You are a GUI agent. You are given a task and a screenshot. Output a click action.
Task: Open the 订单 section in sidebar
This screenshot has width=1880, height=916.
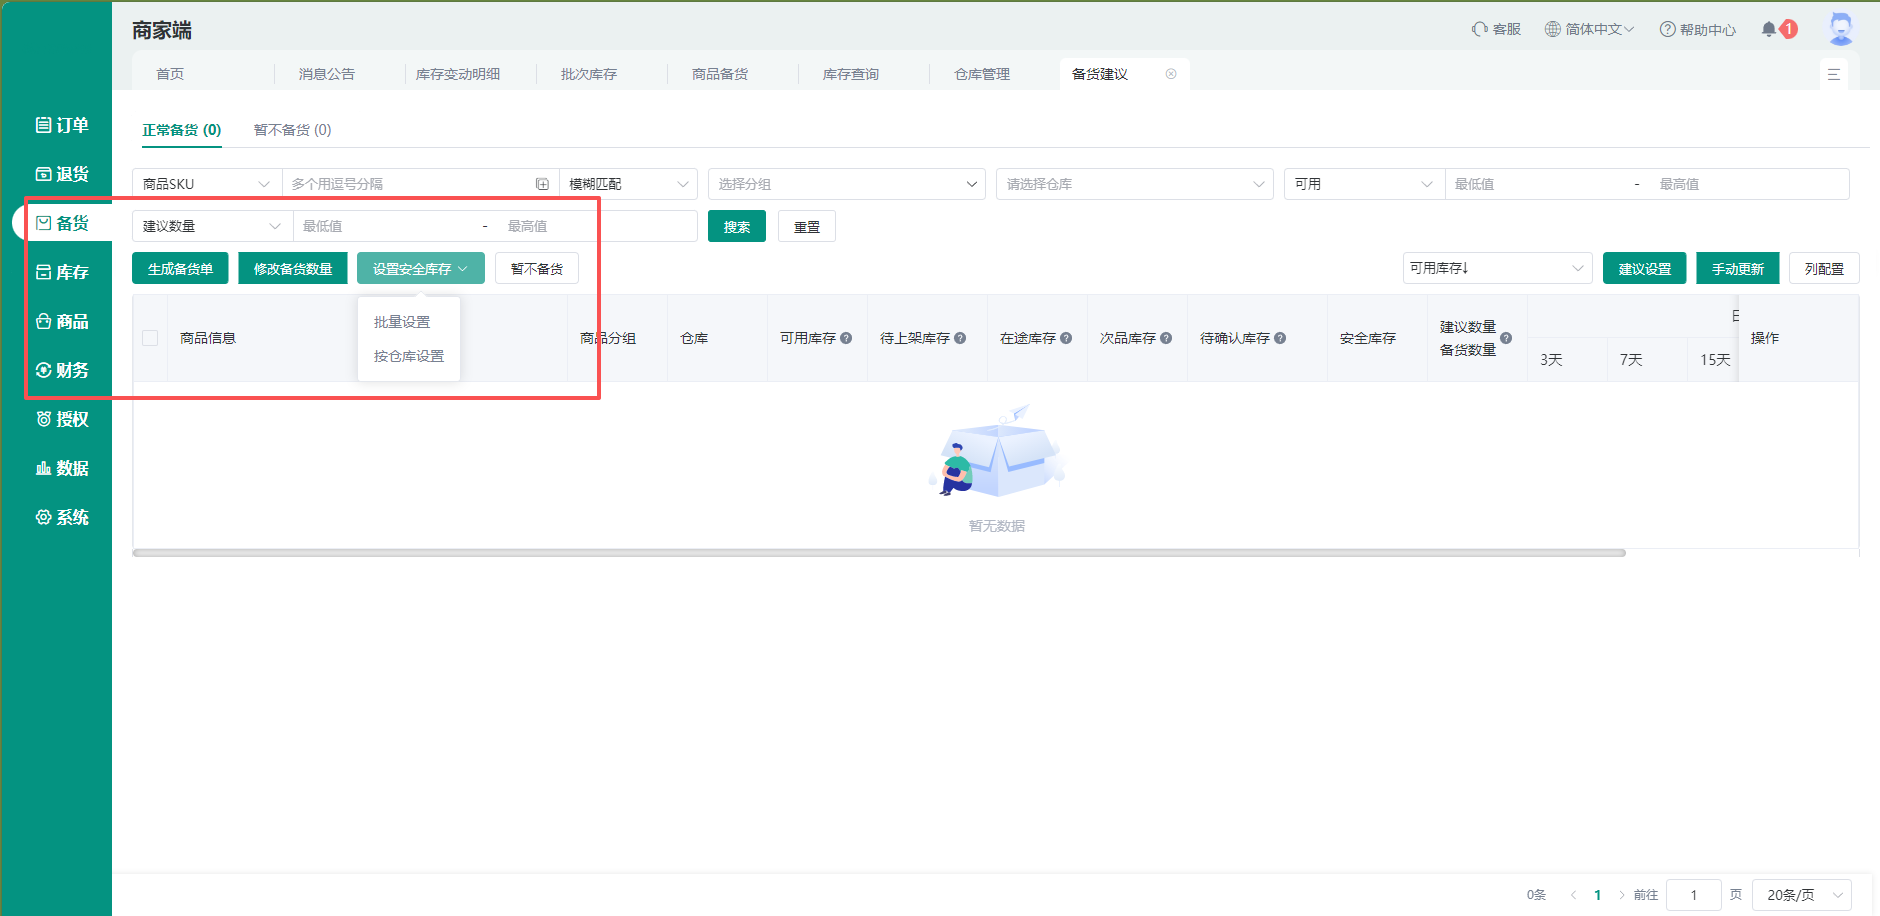click(x=62, y=124)
